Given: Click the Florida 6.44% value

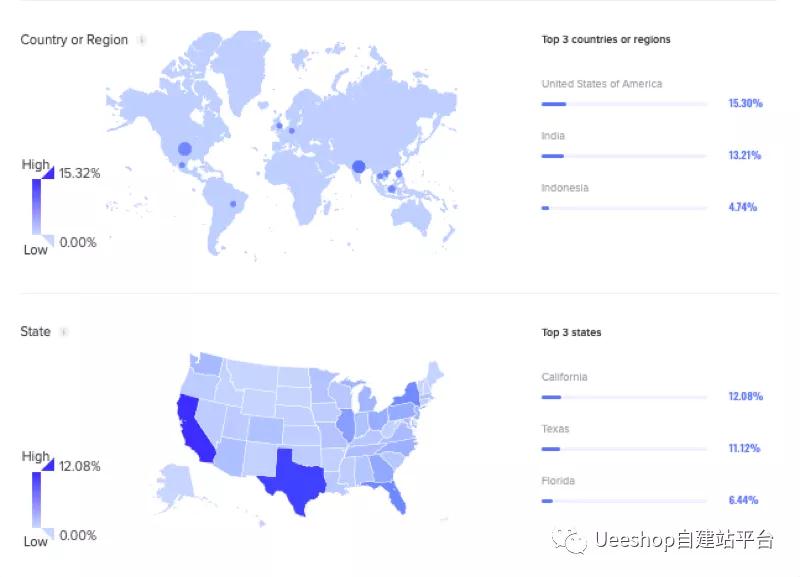Looking at the screenshot, I should tap(743, 500).
